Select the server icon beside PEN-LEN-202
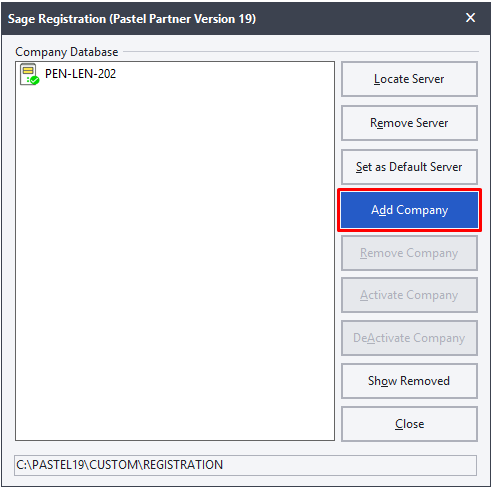493x489 pixels. click(29, 74)
